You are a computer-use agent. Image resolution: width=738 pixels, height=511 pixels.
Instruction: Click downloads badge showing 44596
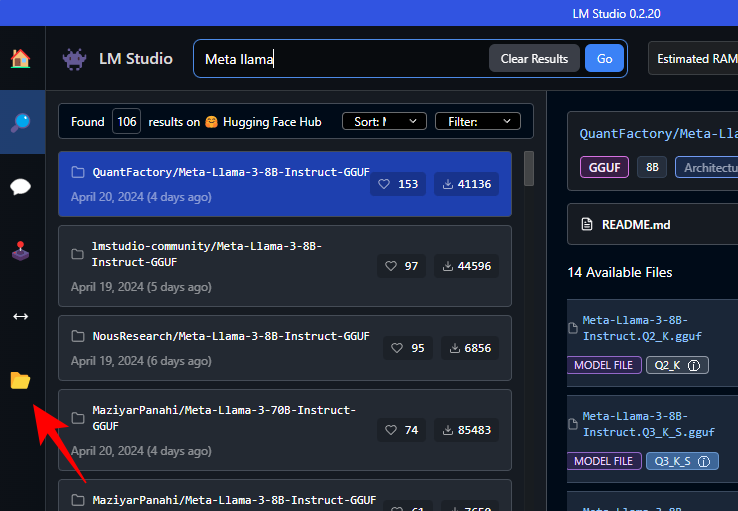tap(466, 266)
